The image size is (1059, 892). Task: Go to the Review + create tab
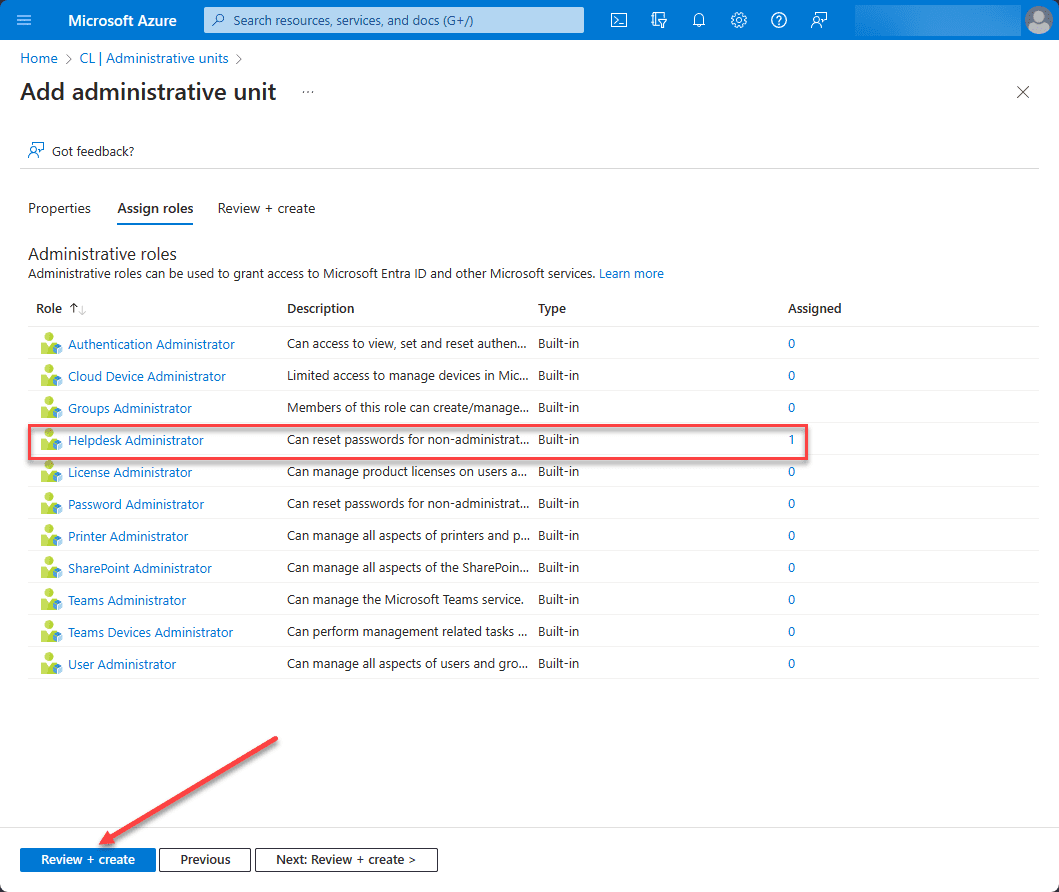coord(266,209)
